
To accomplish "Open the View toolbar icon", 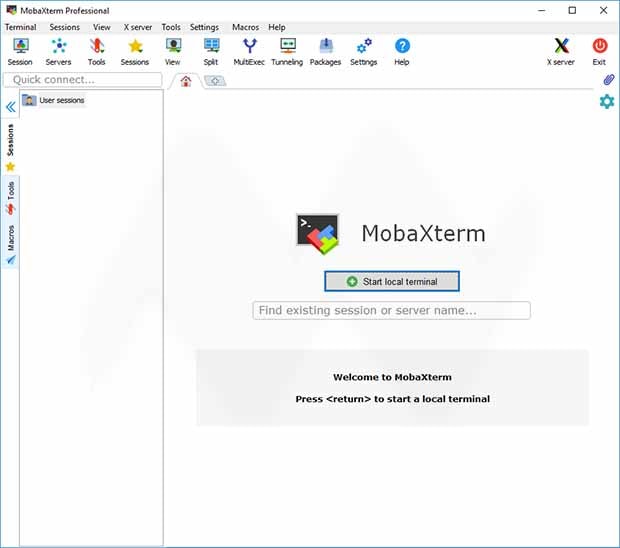I will (173, 52).
